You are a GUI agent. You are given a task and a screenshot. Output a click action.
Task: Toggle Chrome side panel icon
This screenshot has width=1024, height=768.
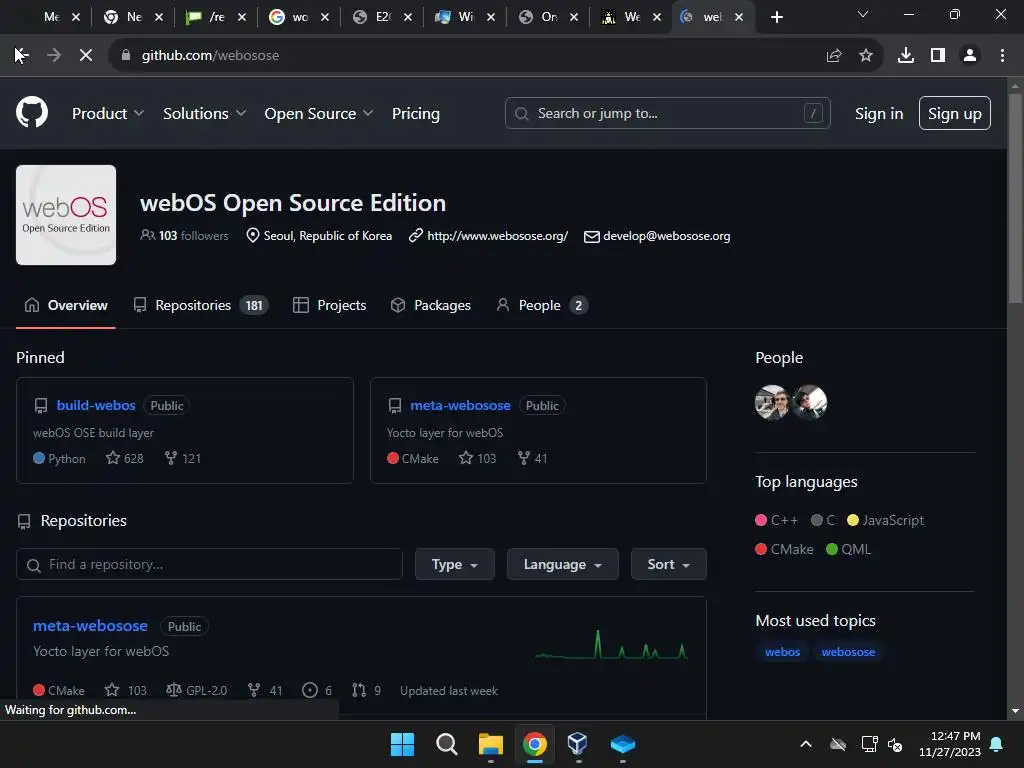click(x=938, y=56)
